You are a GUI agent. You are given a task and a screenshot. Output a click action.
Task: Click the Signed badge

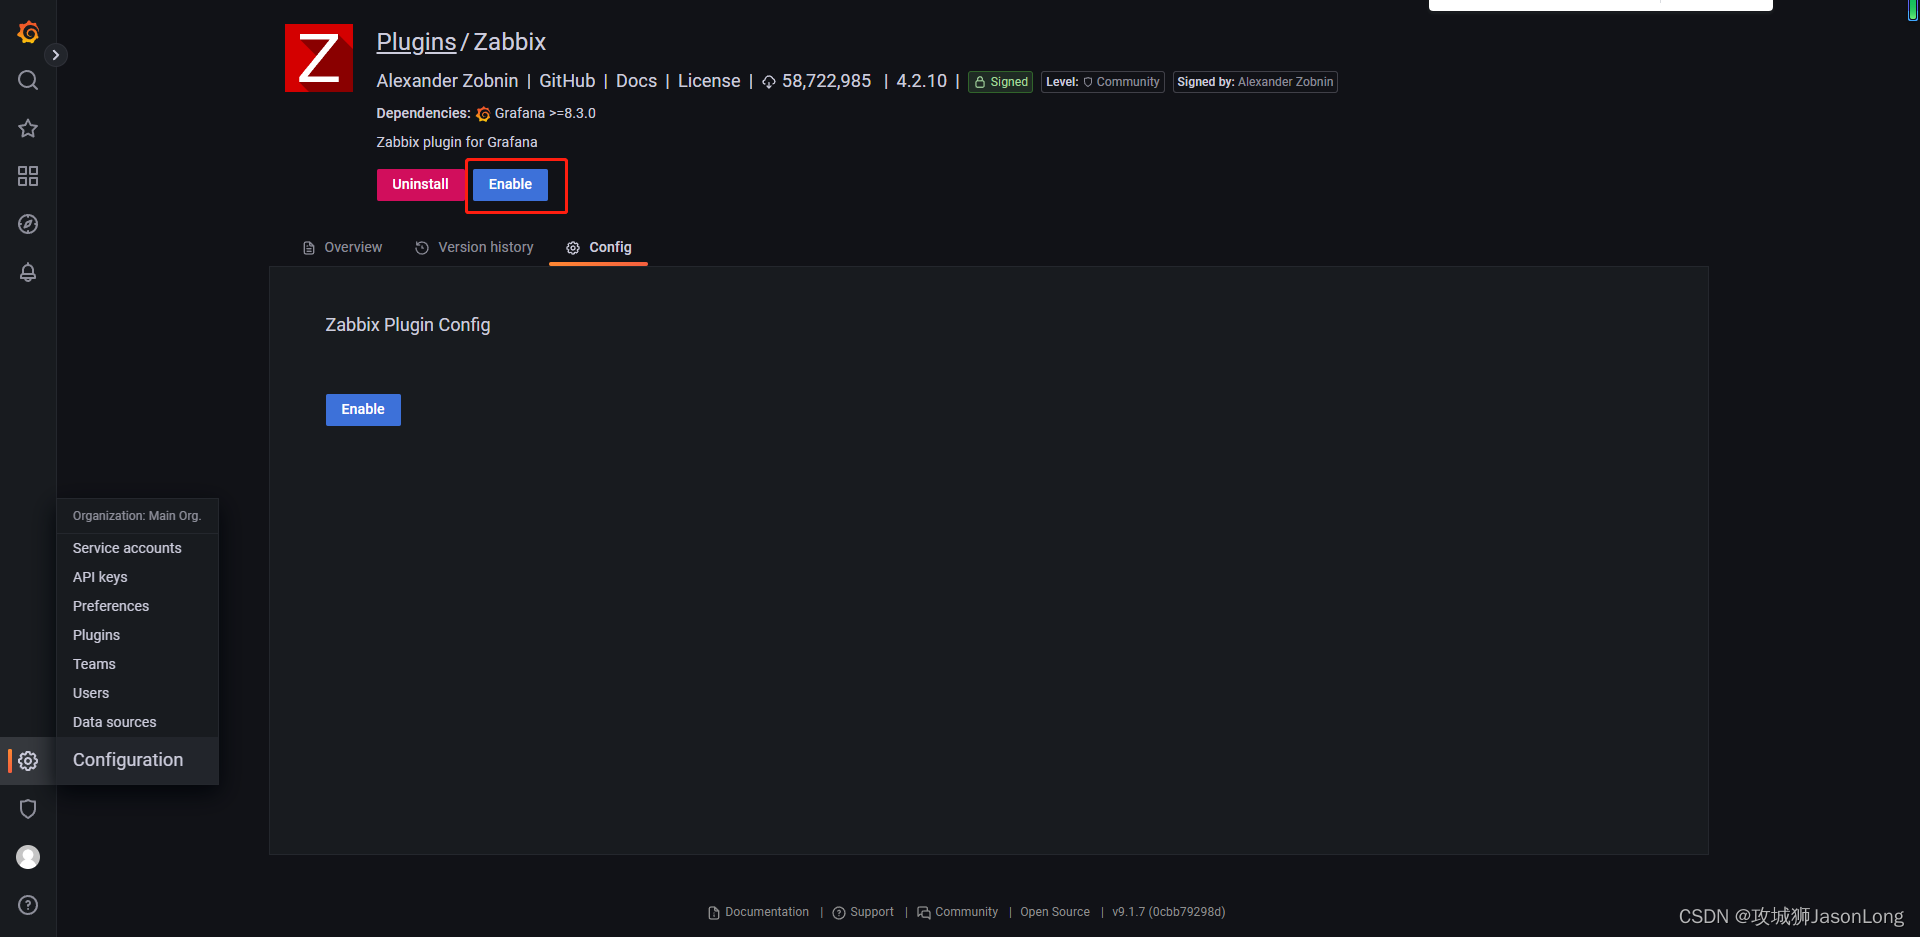1000,82
